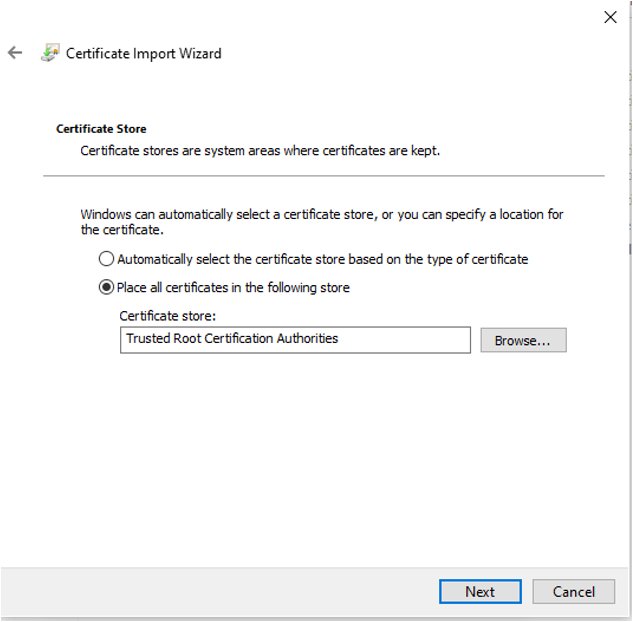Select the automatically choose store radio circle

(106, 259)
